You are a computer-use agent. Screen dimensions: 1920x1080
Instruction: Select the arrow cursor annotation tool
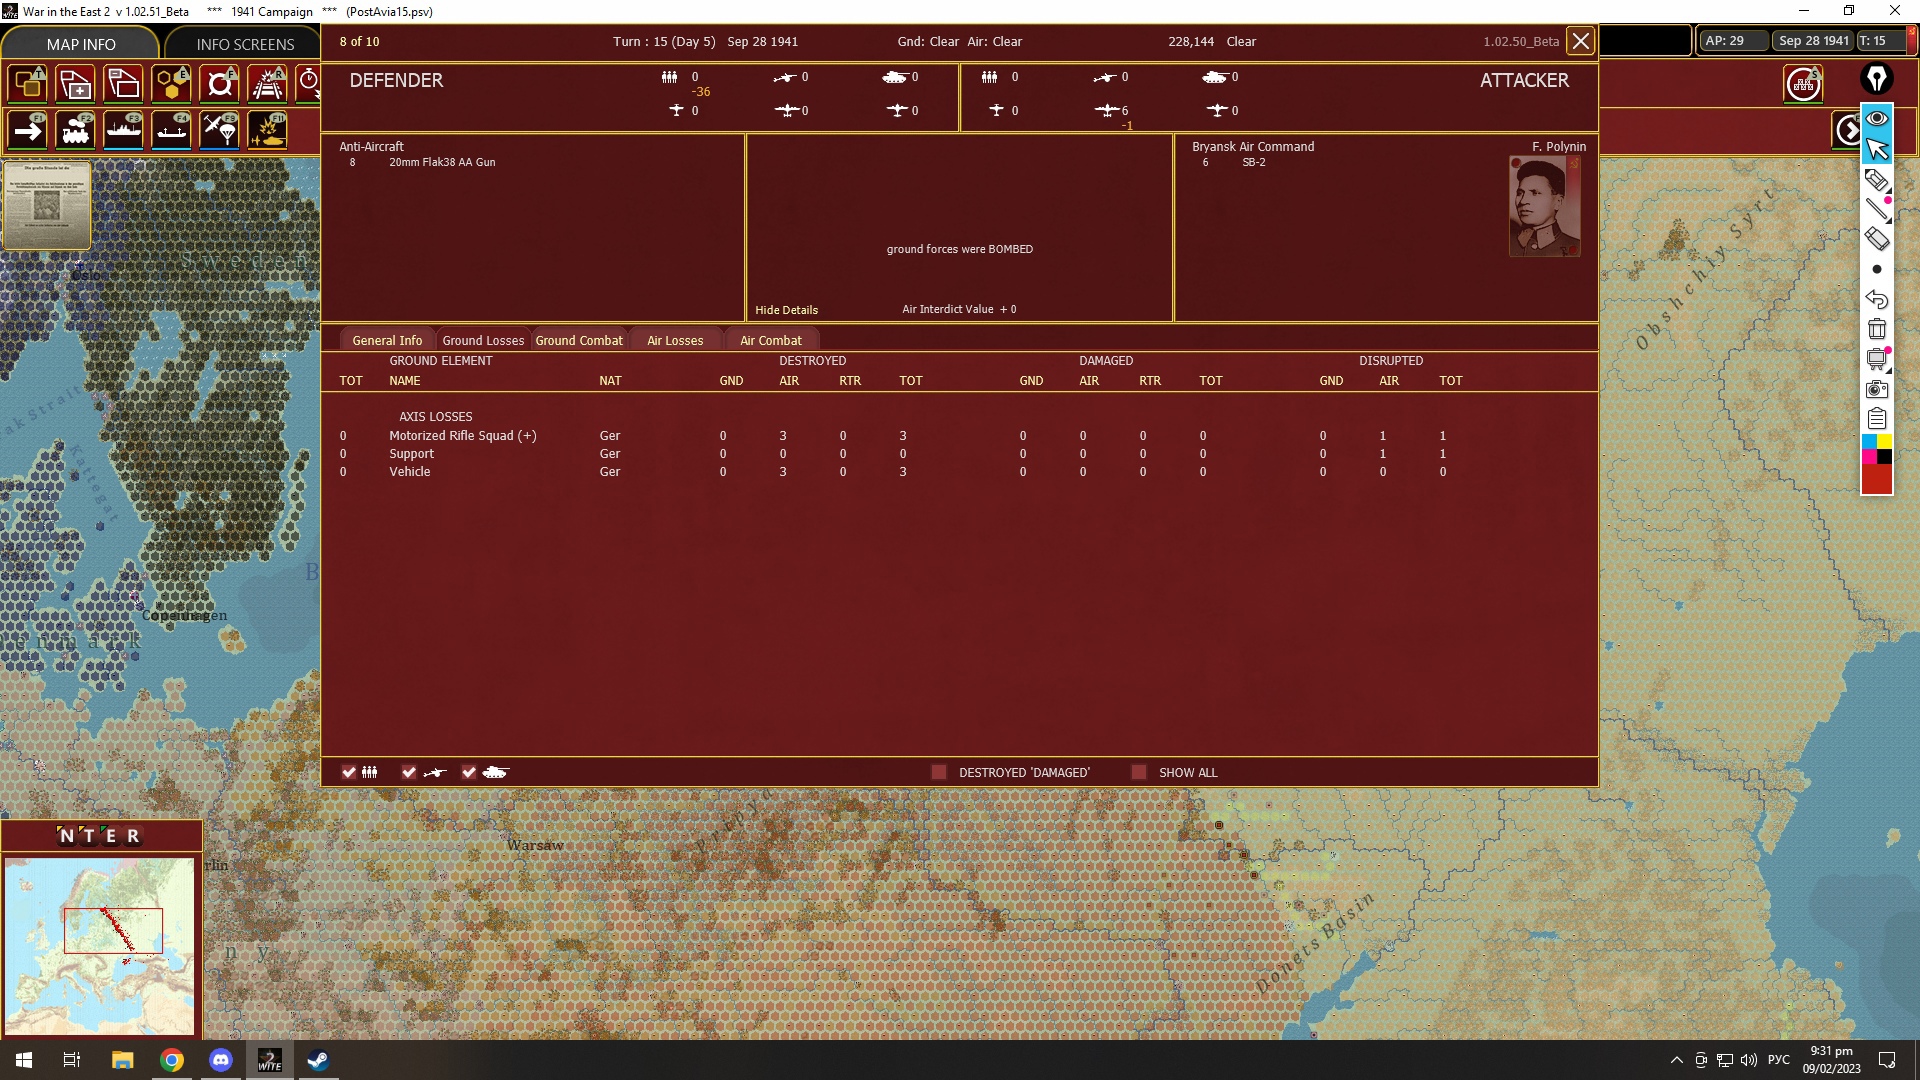pyautogui.click(x=1877, y=149)
